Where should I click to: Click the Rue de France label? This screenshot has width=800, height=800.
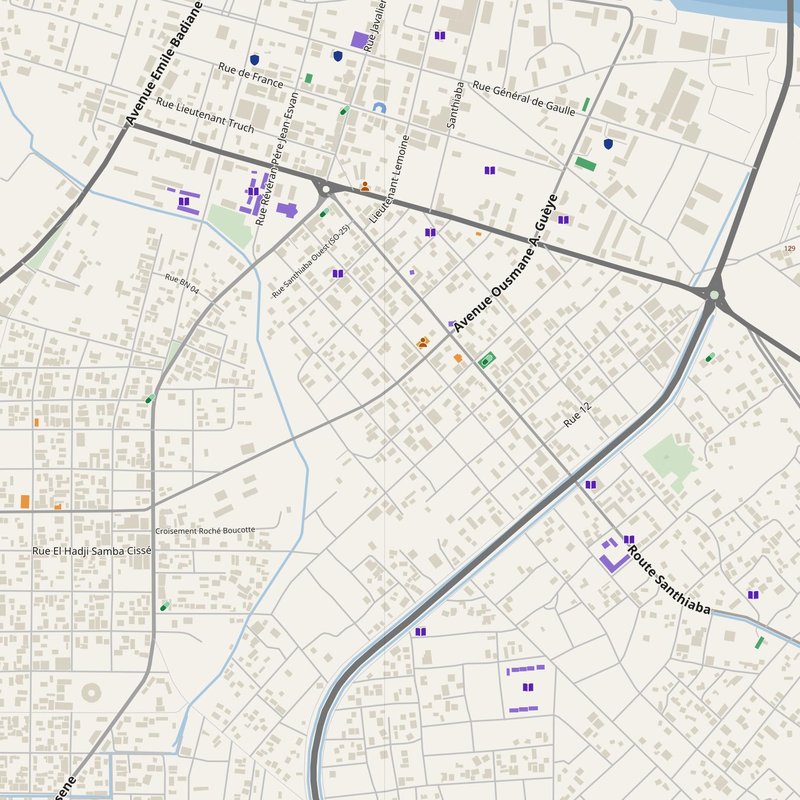(251, 75)
